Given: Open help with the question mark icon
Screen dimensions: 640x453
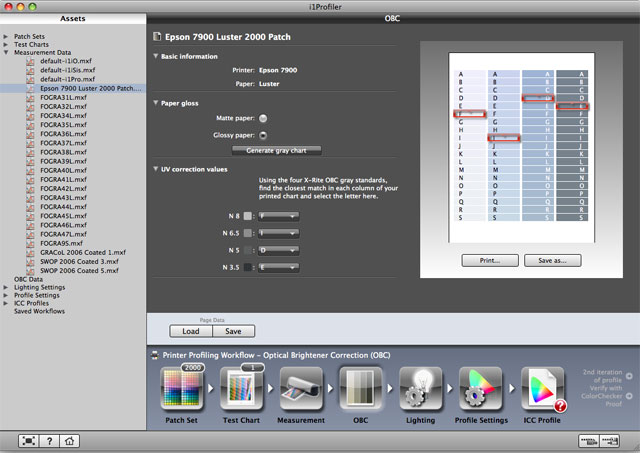Looking at the screenshot, I should pyautogui.click(x=49, y=441).
